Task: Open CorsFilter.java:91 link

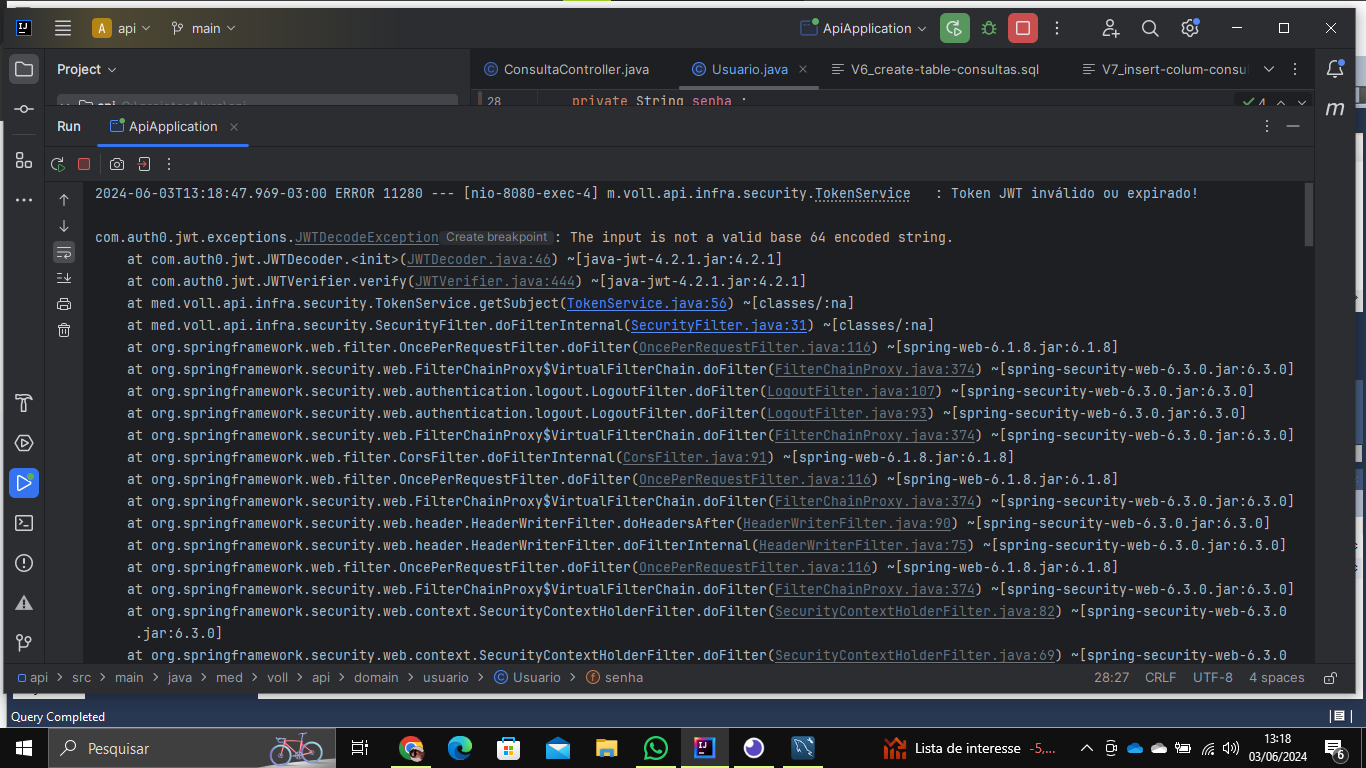Action: pos(695,457)
